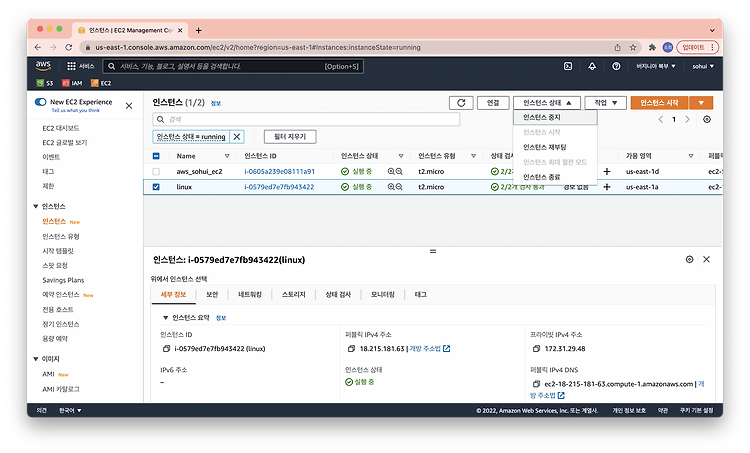Close the instance details panel

pyautogui.click(x=706, y=259)
